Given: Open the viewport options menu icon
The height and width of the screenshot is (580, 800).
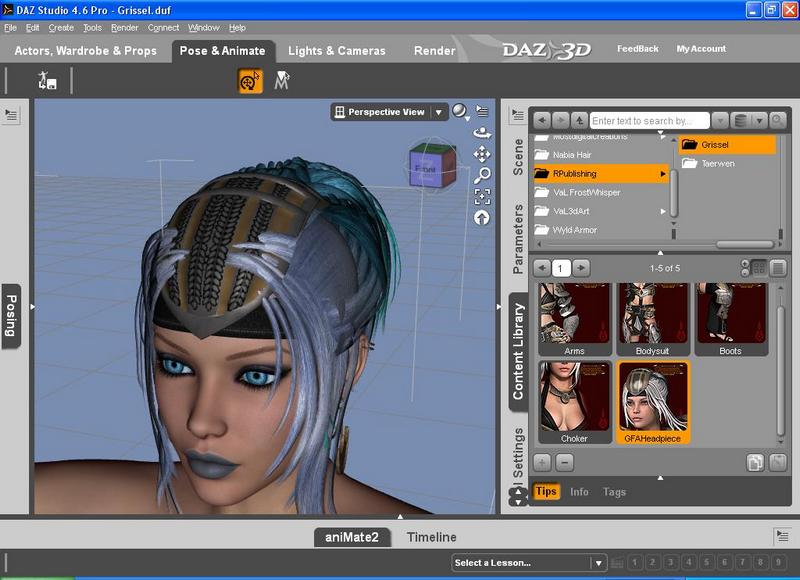Looking at the screenshot, I should [482, 111].
